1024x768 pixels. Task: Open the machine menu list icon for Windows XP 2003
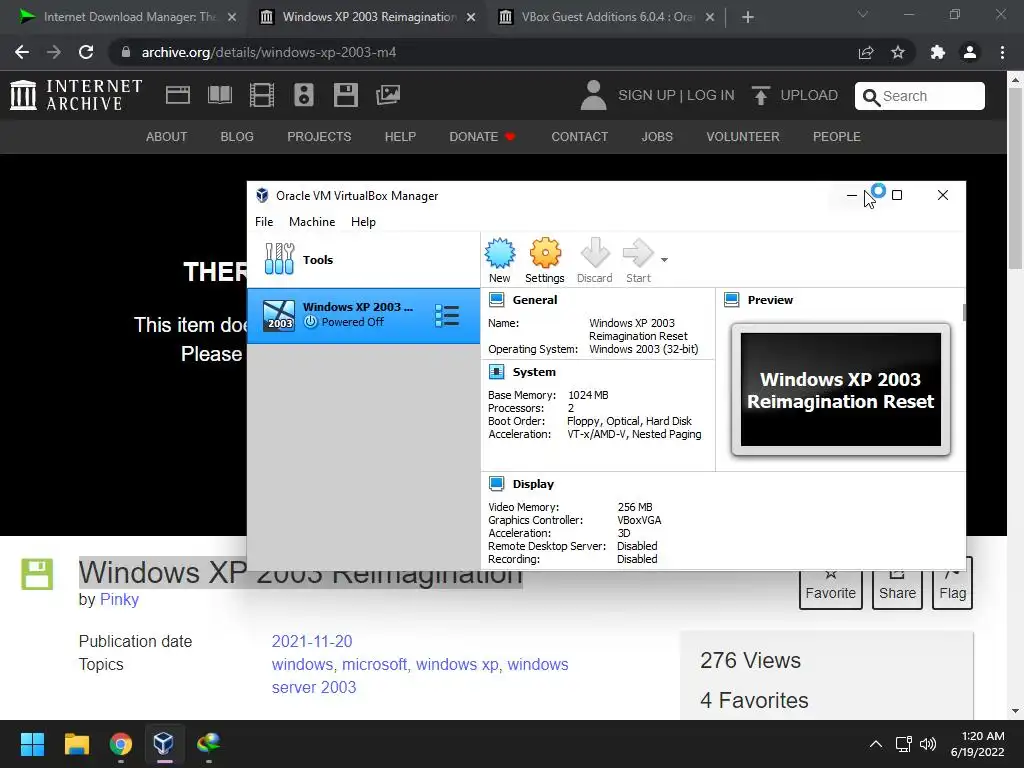[447, 315]
